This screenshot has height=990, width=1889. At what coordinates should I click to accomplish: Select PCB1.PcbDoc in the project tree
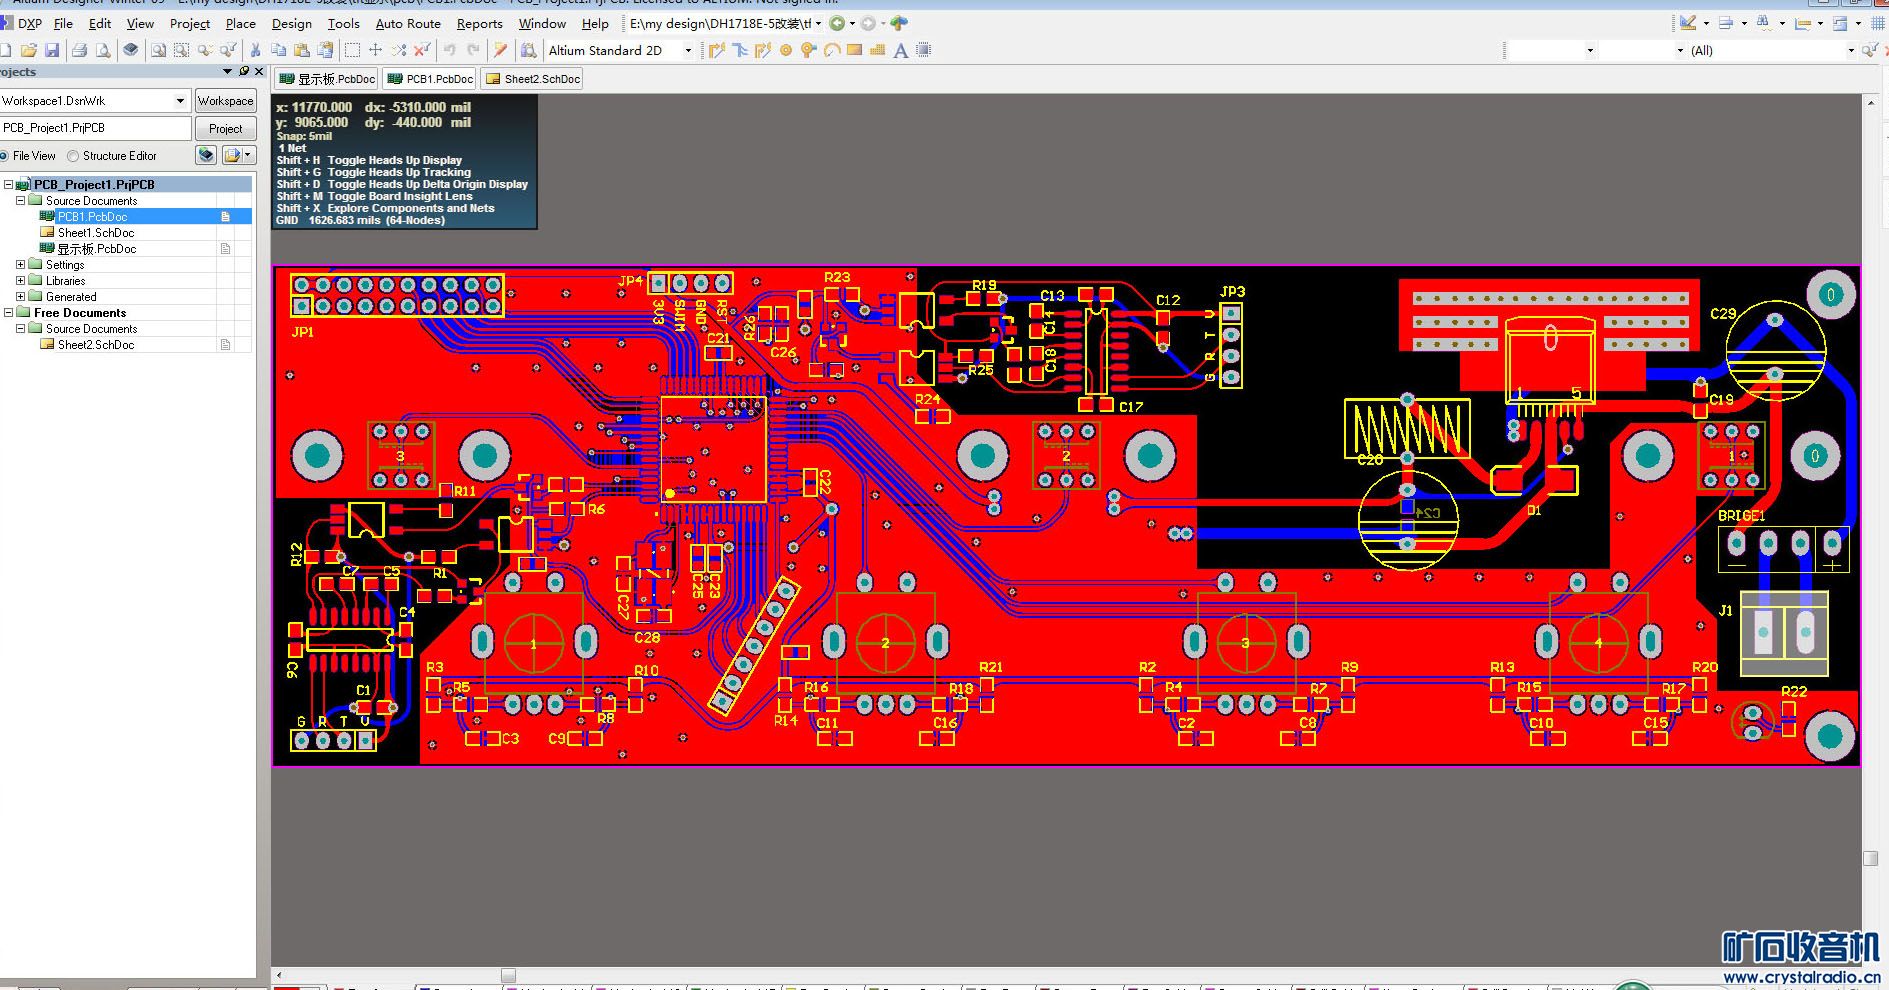92,217
